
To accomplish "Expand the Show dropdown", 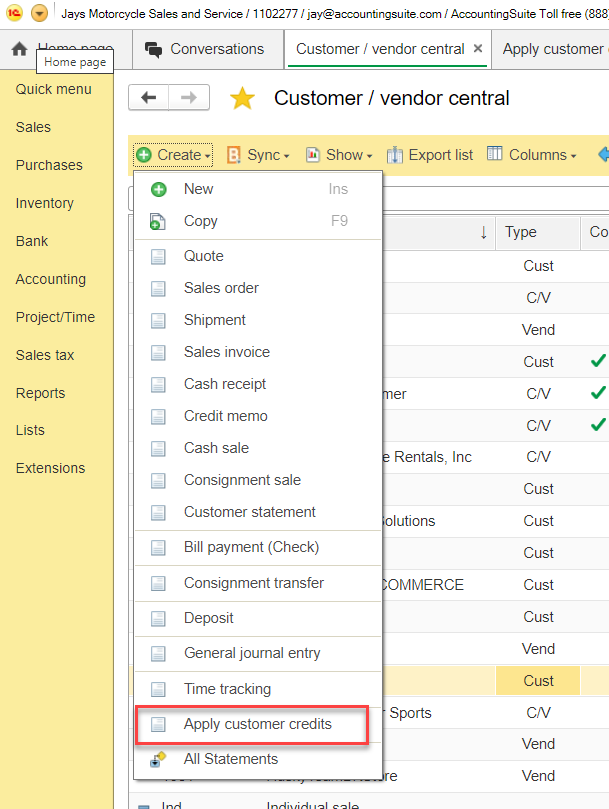I will (339, 155).
